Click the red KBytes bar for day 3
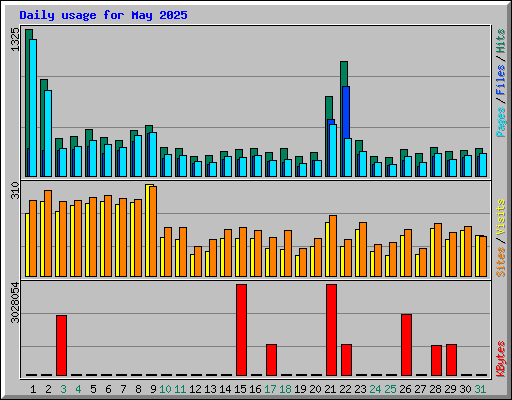 (x=62, y=345)
